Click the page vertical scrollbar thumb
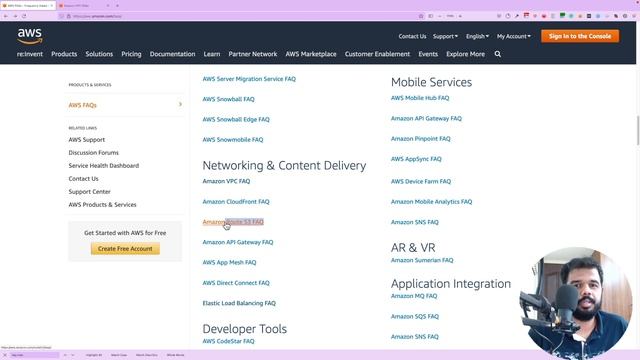The image size is (640, 360). point(638,130)
